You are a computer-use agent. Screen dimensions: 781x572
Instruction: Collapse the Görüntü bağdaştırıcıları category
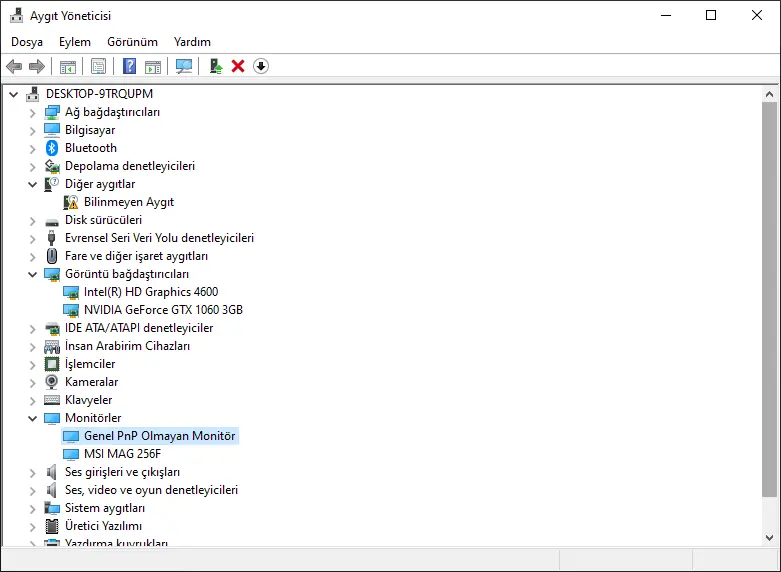click(x=32, y=274)
